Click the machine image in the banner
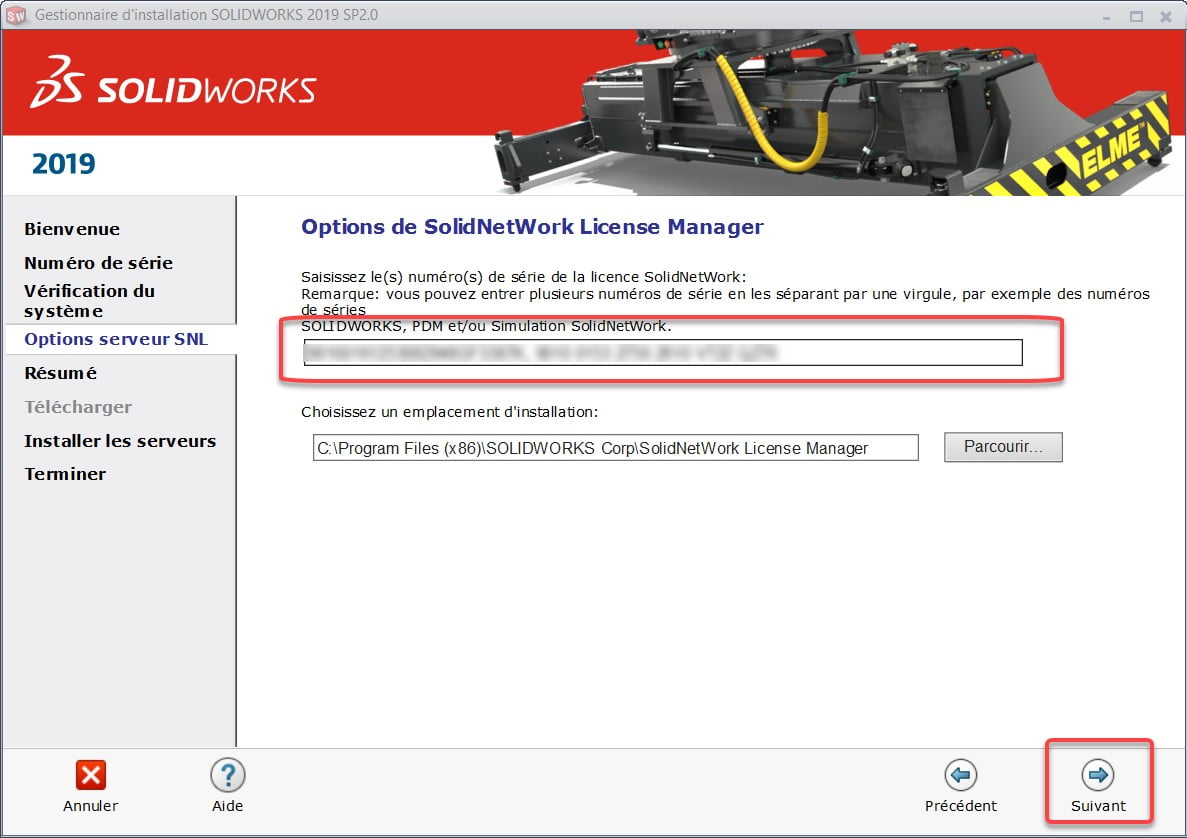The image size is (1187, 838). [833, 112]
